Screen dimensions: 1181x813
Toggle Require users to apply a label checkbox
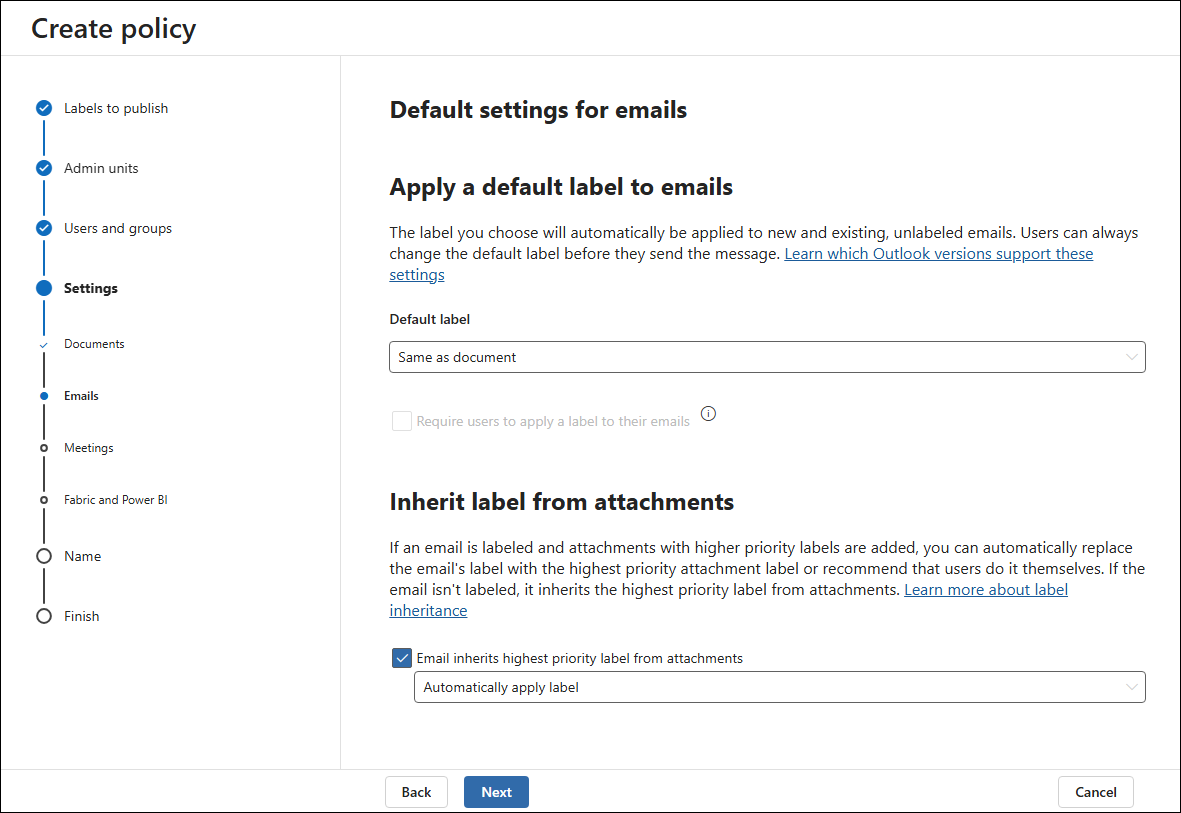tap(402, 420)
